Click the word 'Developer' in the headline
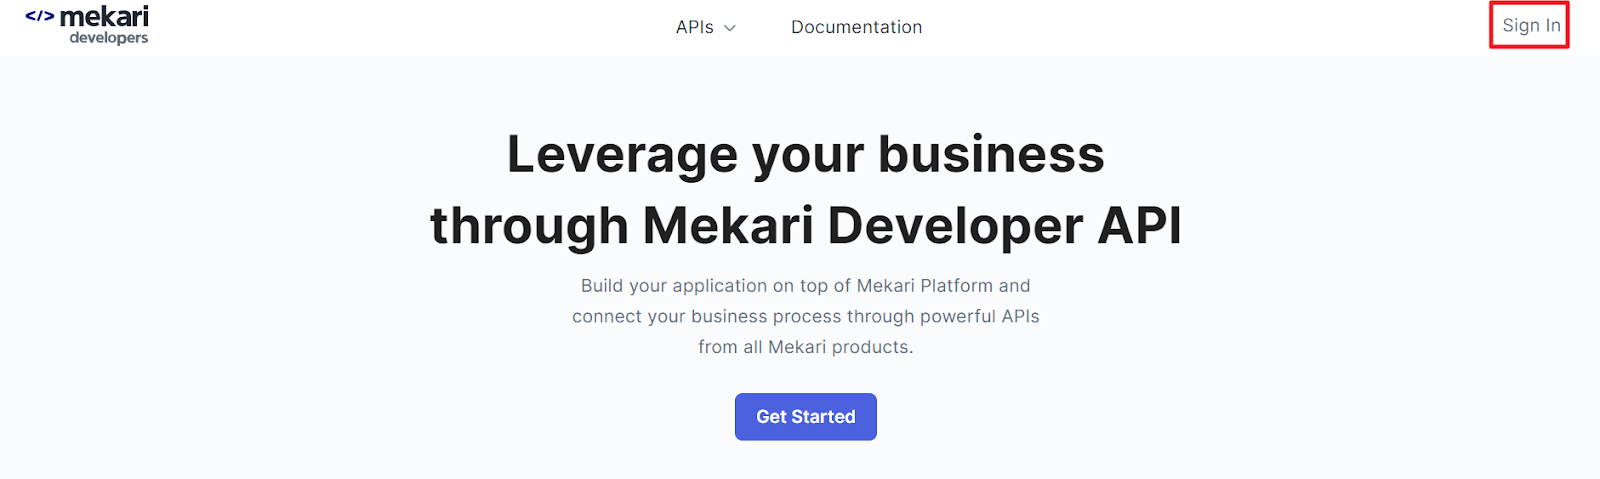This screenshot has width=1600, height=479. click(955, 226)
